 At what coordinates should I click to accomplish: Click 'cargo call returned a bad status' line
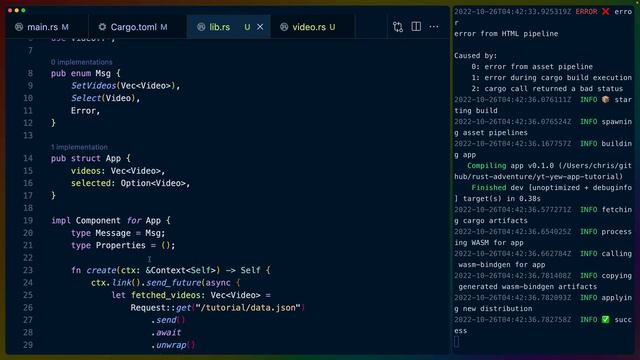554,89
